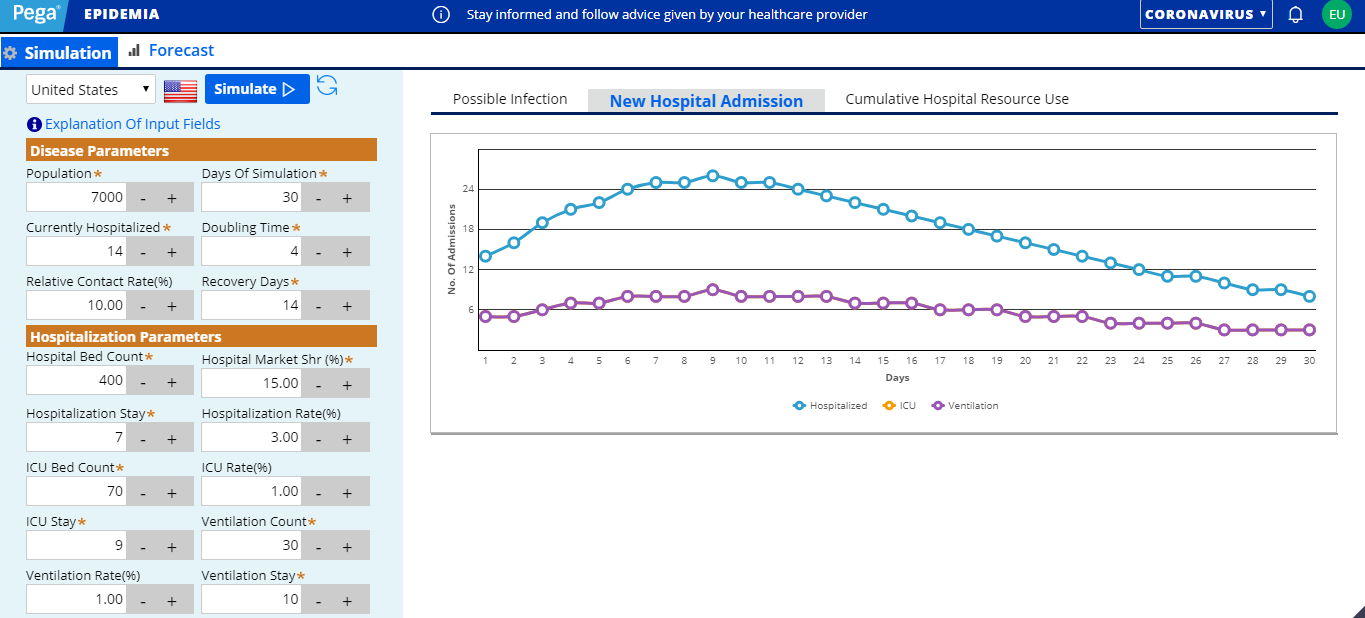This screenshot has height=618, width=1365.
Task: Click the EPIDEMIA app title
Action: [x=121, y=15]
